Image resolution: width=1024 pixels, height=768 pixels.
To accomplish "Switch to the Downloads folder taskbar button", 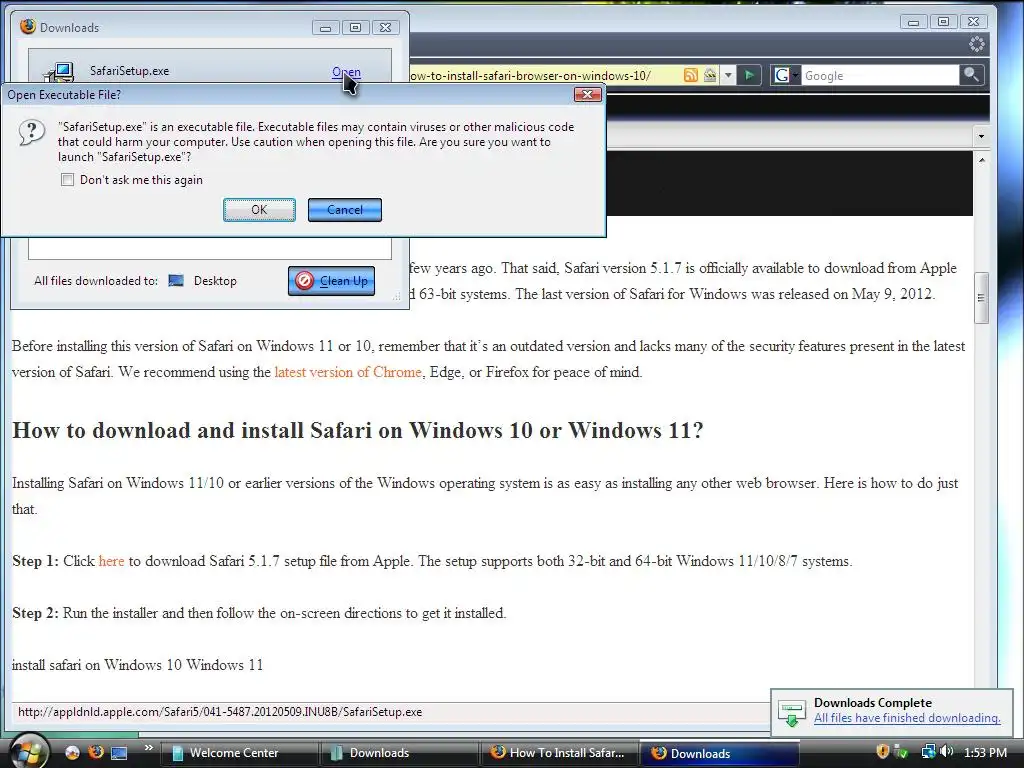I will click(x=399, y=753).
